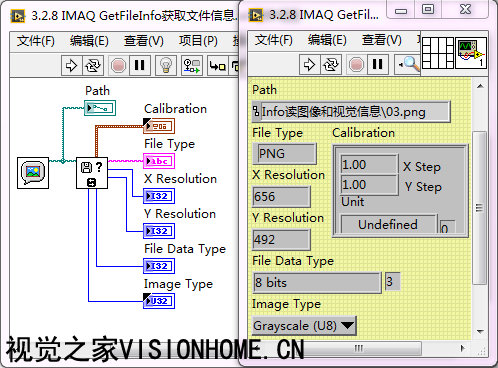
Task: Click the Unit ring showing Undefined
Action: pyautogui.click(x=388, y=224)
